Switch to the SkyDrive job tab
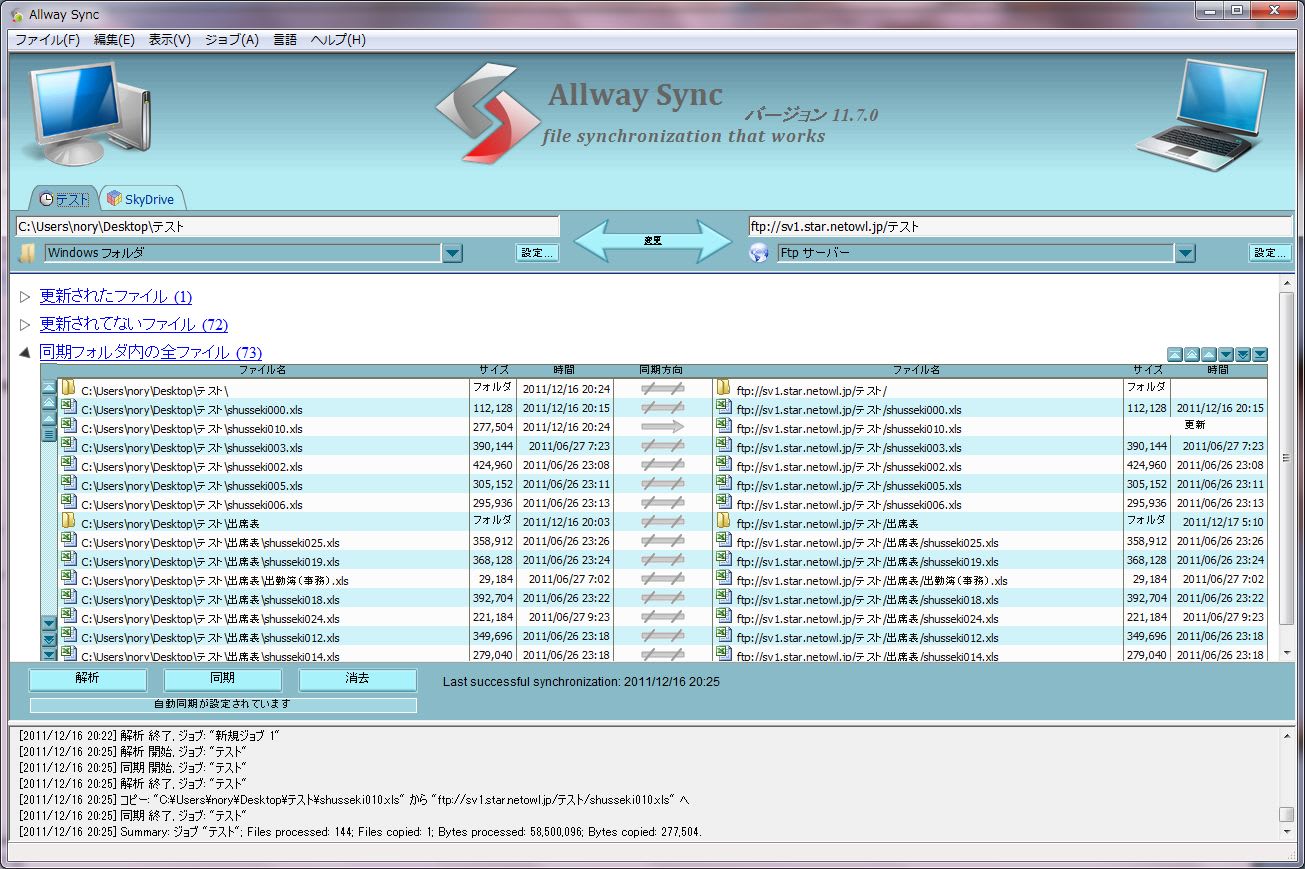 click(x=141, y=199)
